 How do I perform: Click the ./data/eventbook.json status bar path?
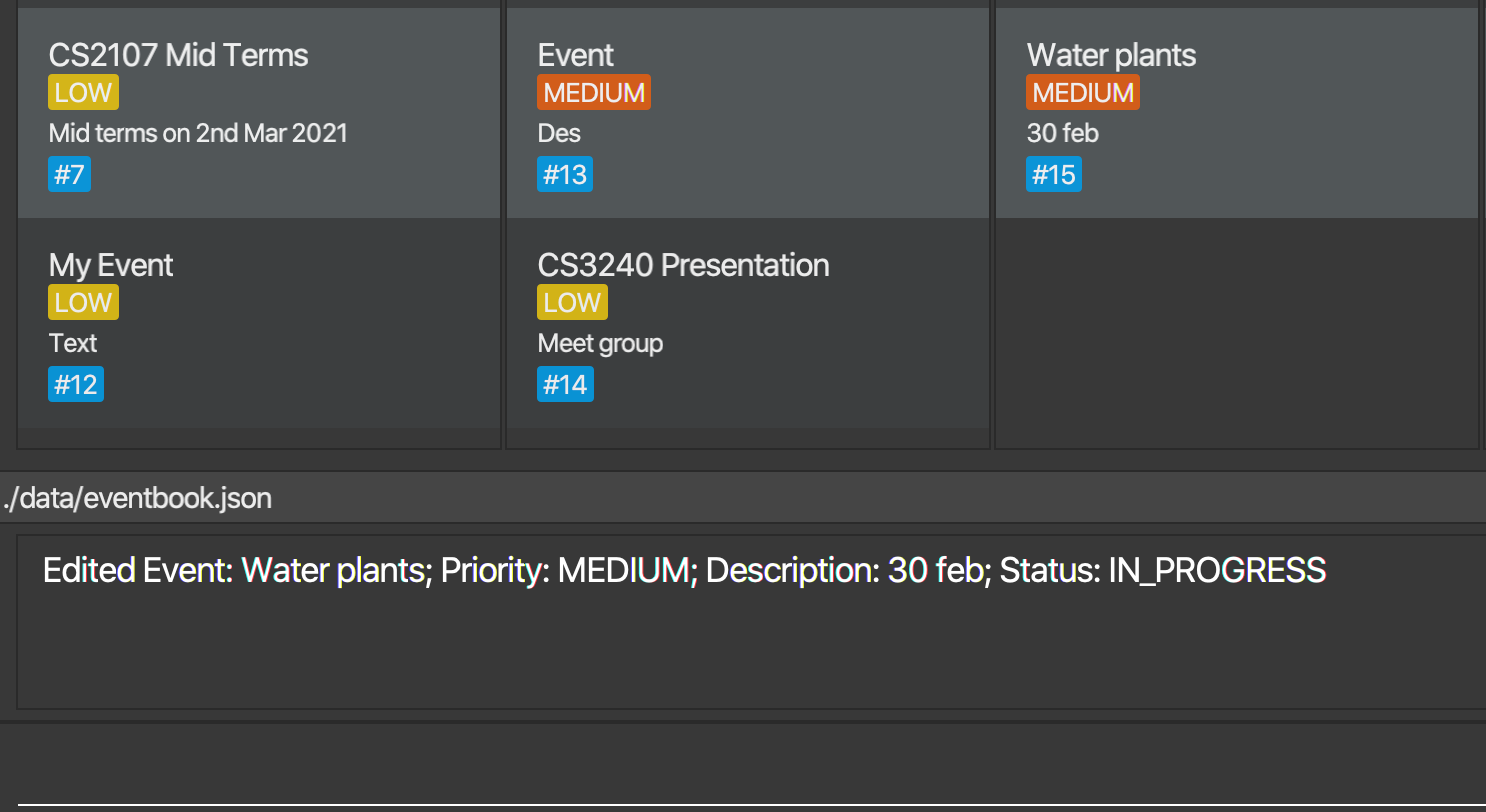138,498
